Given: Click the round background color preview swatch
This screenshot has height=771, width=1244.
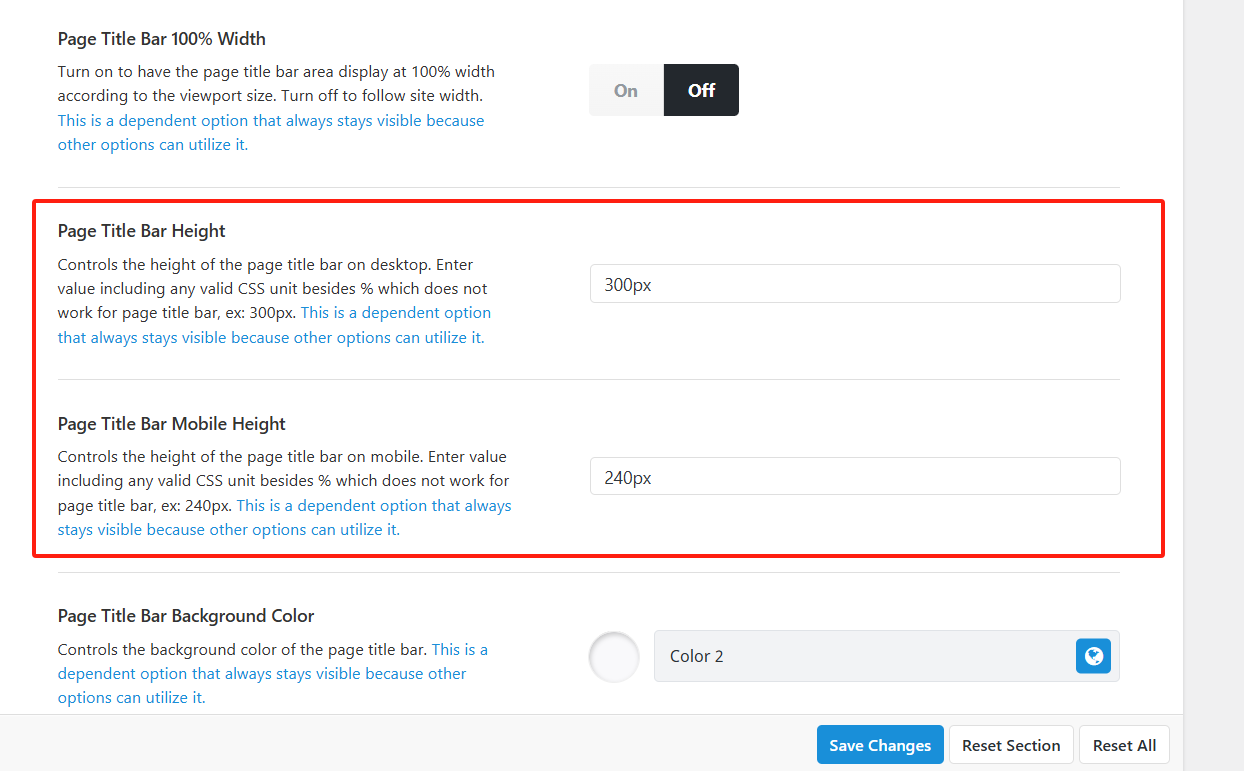Looking at the screenshot, I should click(615, 657).
